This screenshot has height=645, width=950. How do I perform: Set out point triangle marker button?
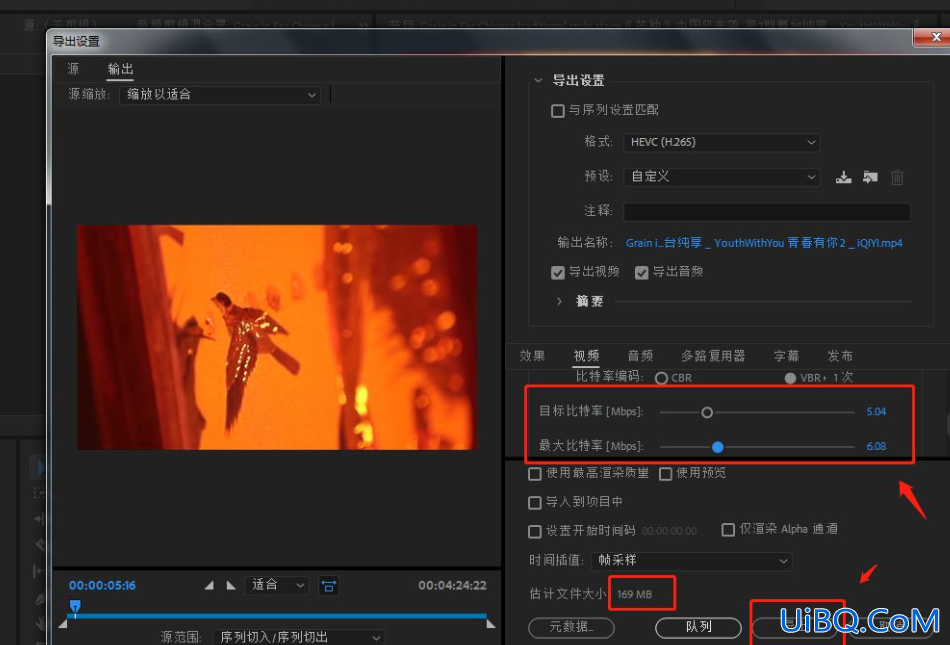point(231,585)
